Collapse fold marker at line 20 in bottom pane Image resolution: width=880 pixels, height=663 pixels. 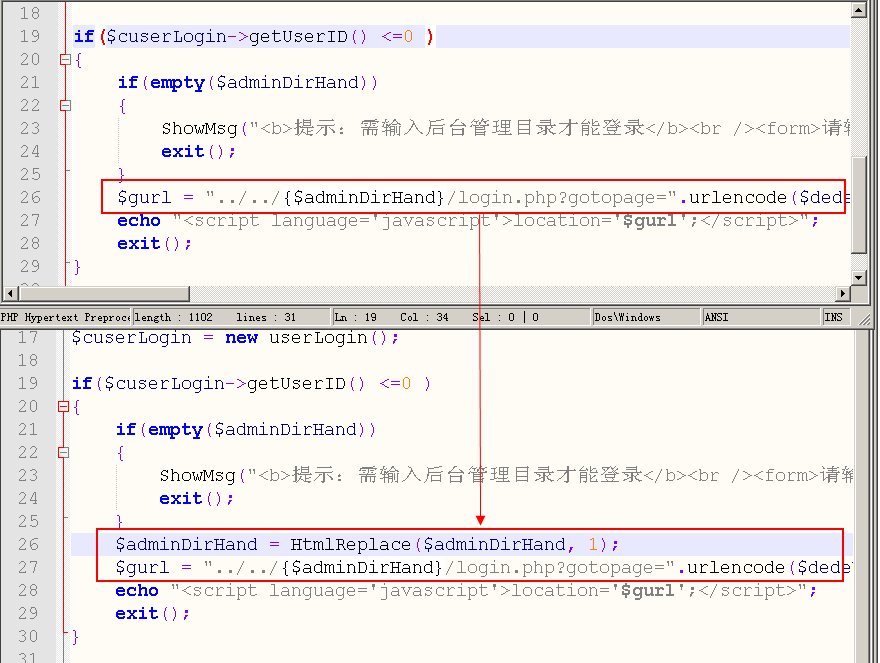pos(65,407)
